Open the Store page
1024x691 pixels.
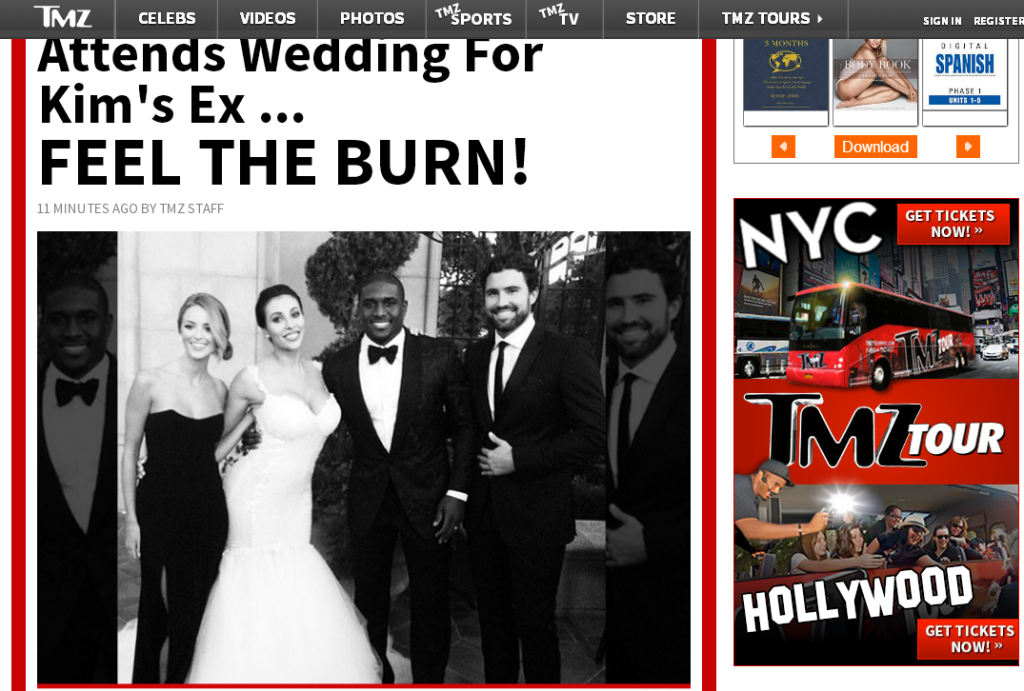pyautogui.click(x=650, y=18)
